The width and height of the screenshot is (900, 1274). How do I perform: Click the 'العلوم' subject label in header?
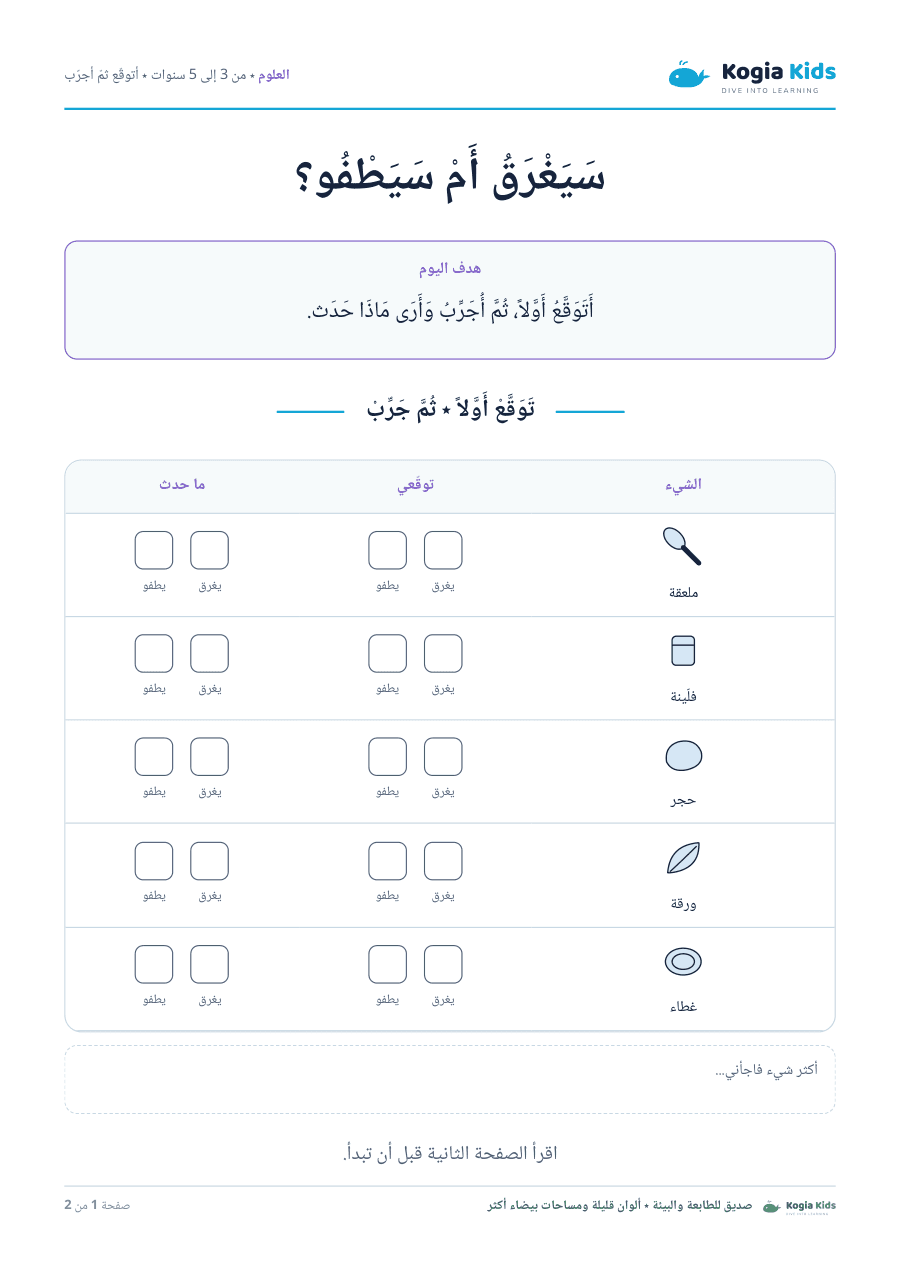274,75
